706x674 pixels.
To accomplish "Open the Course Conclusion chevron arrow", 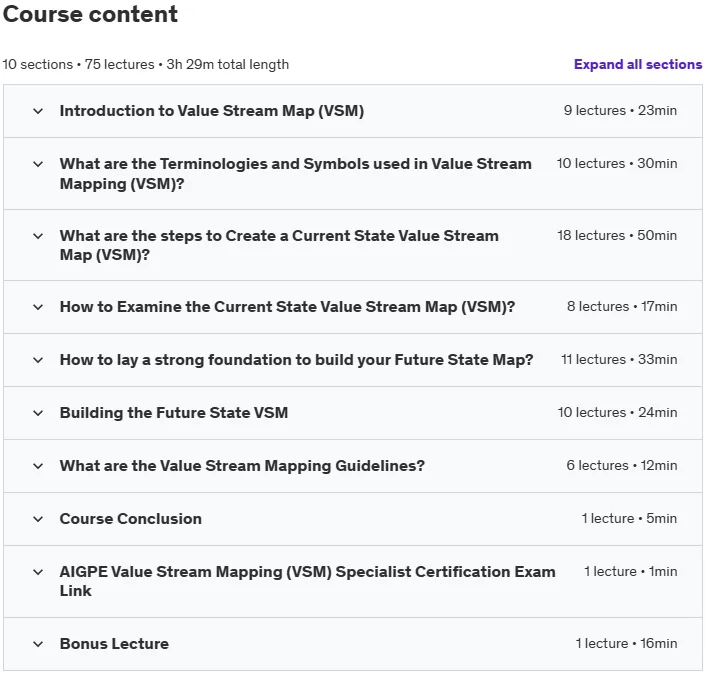I will coord(38,519).
